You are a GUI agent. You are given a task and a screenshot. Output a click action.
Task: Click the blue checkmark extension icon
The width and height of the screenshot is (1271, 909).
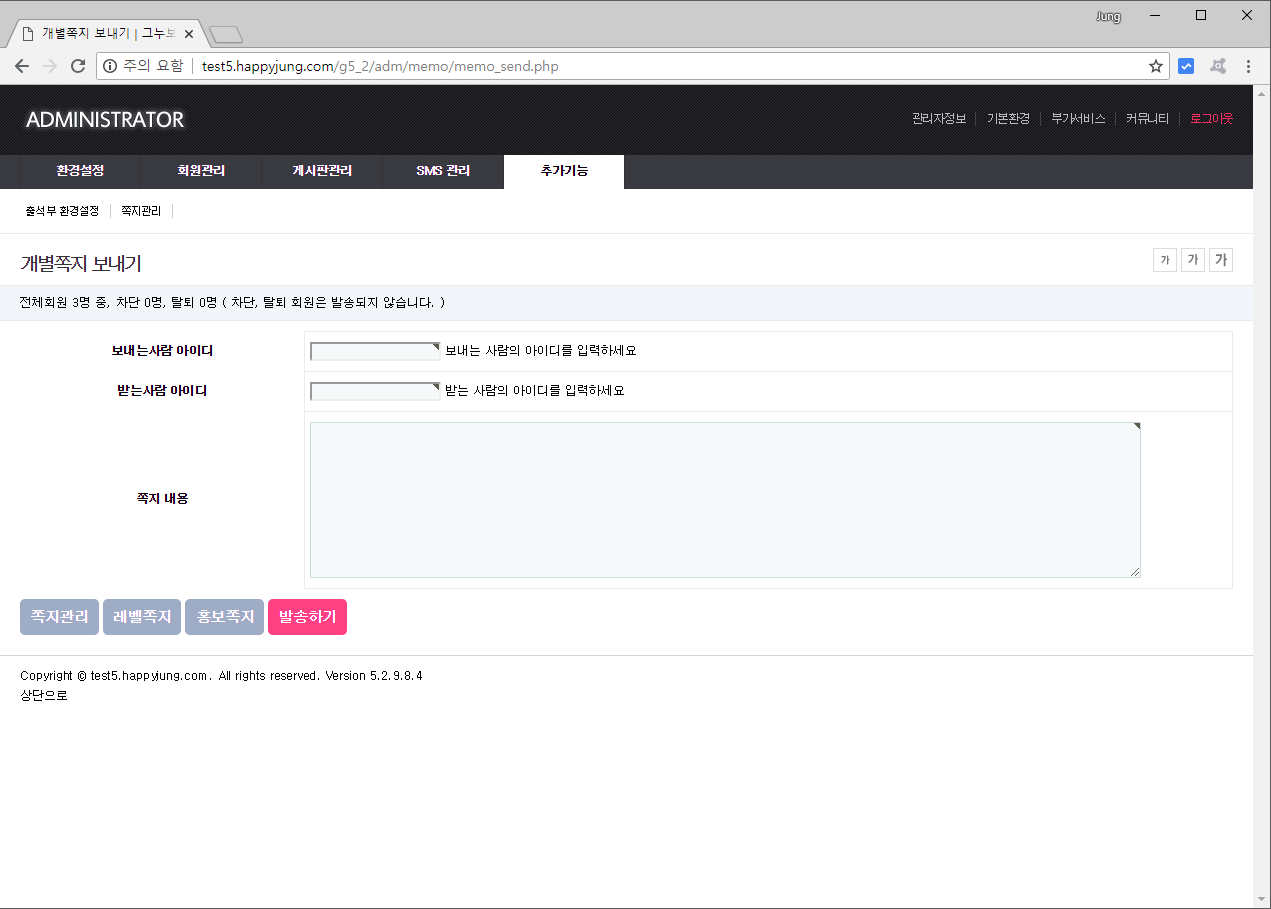(1186, 67)
